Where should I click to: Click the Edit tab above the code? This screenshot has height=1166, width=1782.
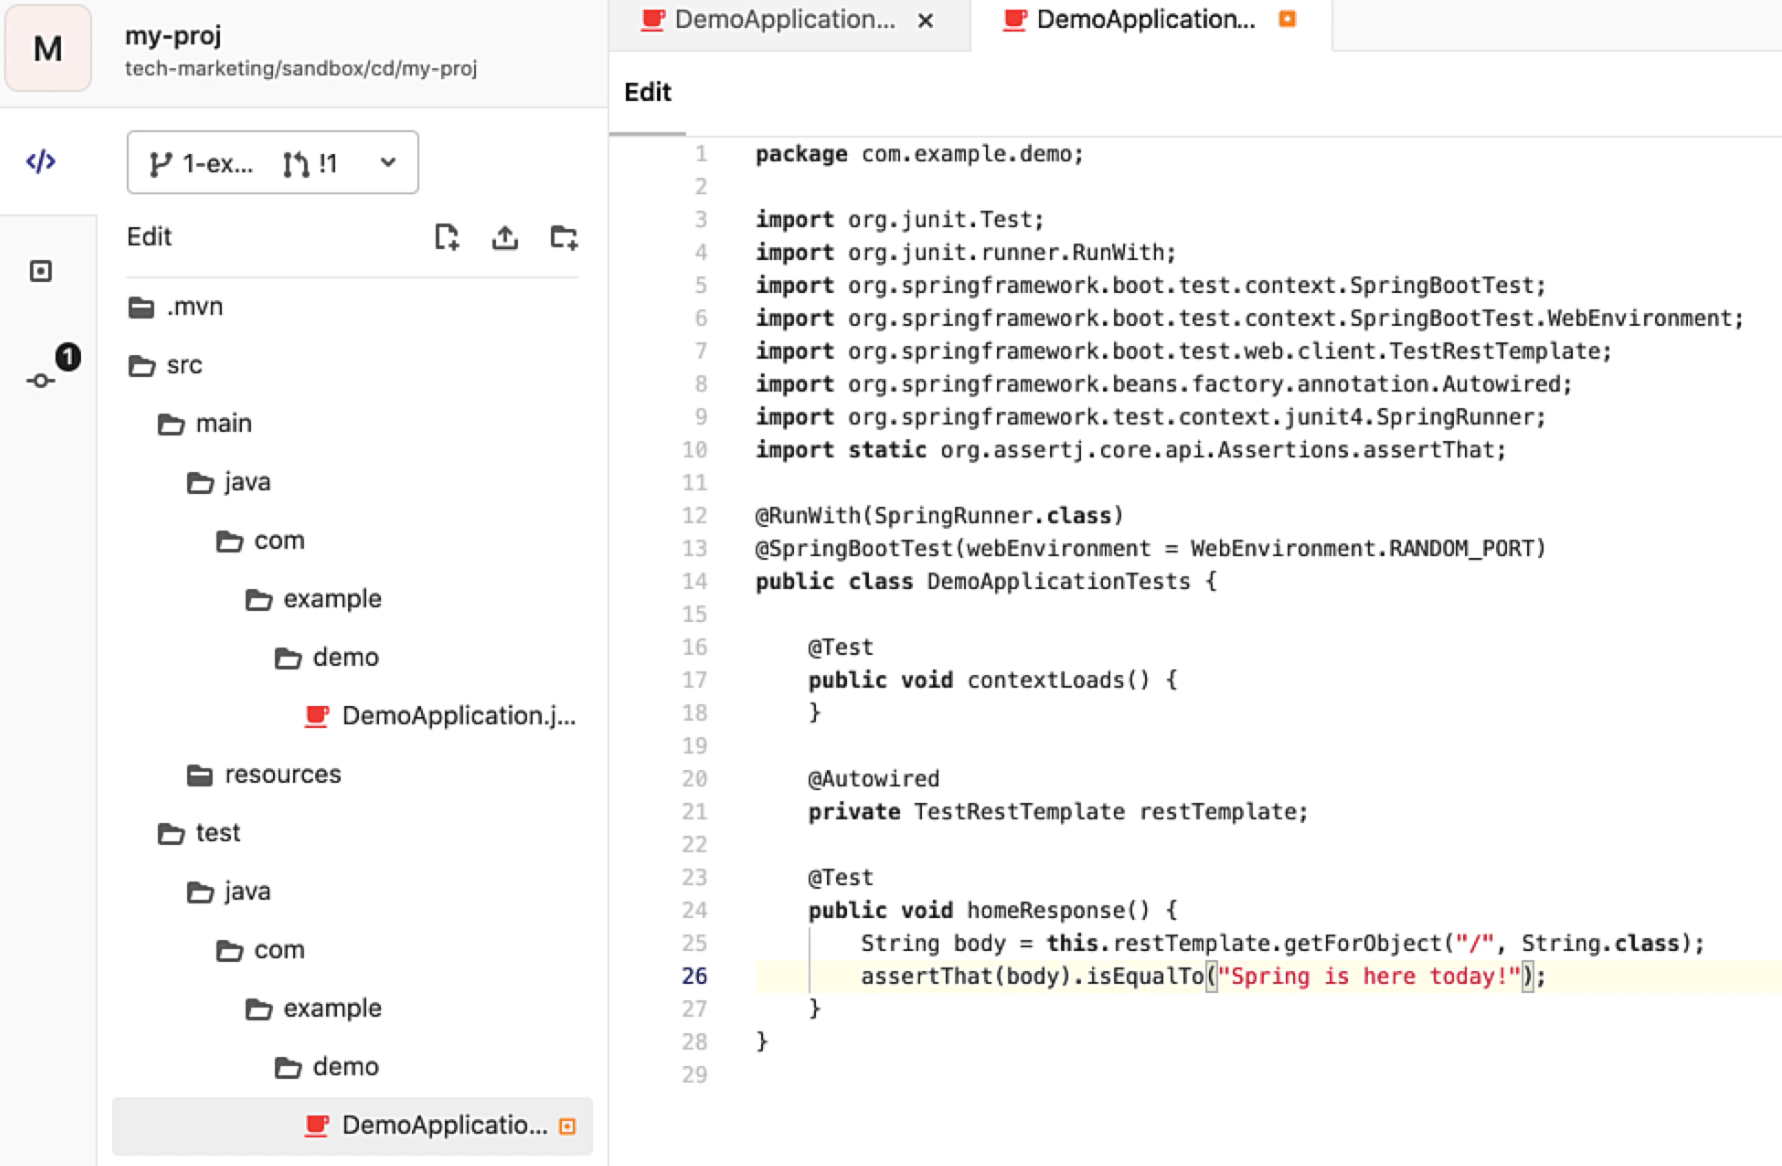(648, 92)
